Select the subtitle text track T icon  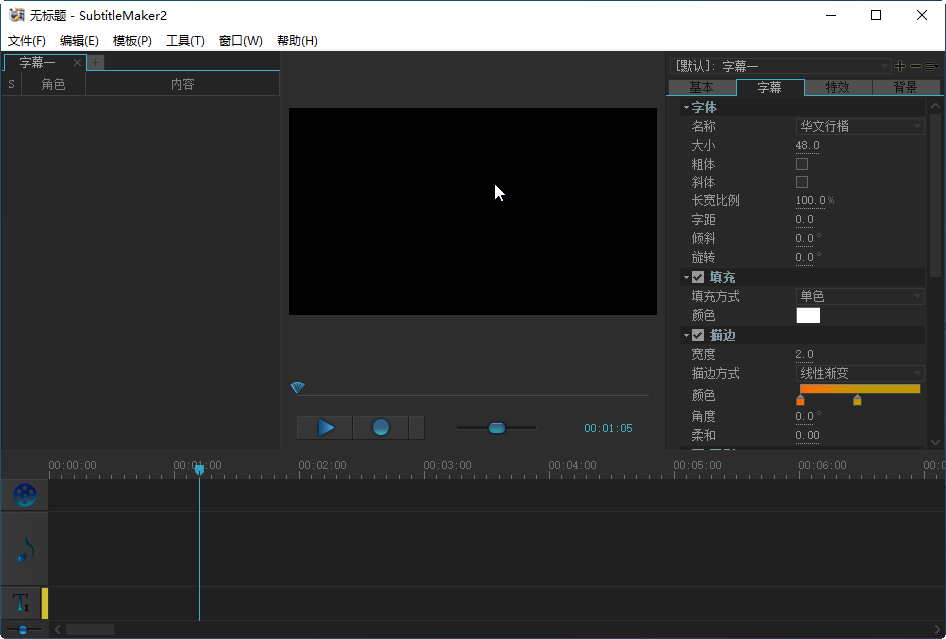coord(21,602)
